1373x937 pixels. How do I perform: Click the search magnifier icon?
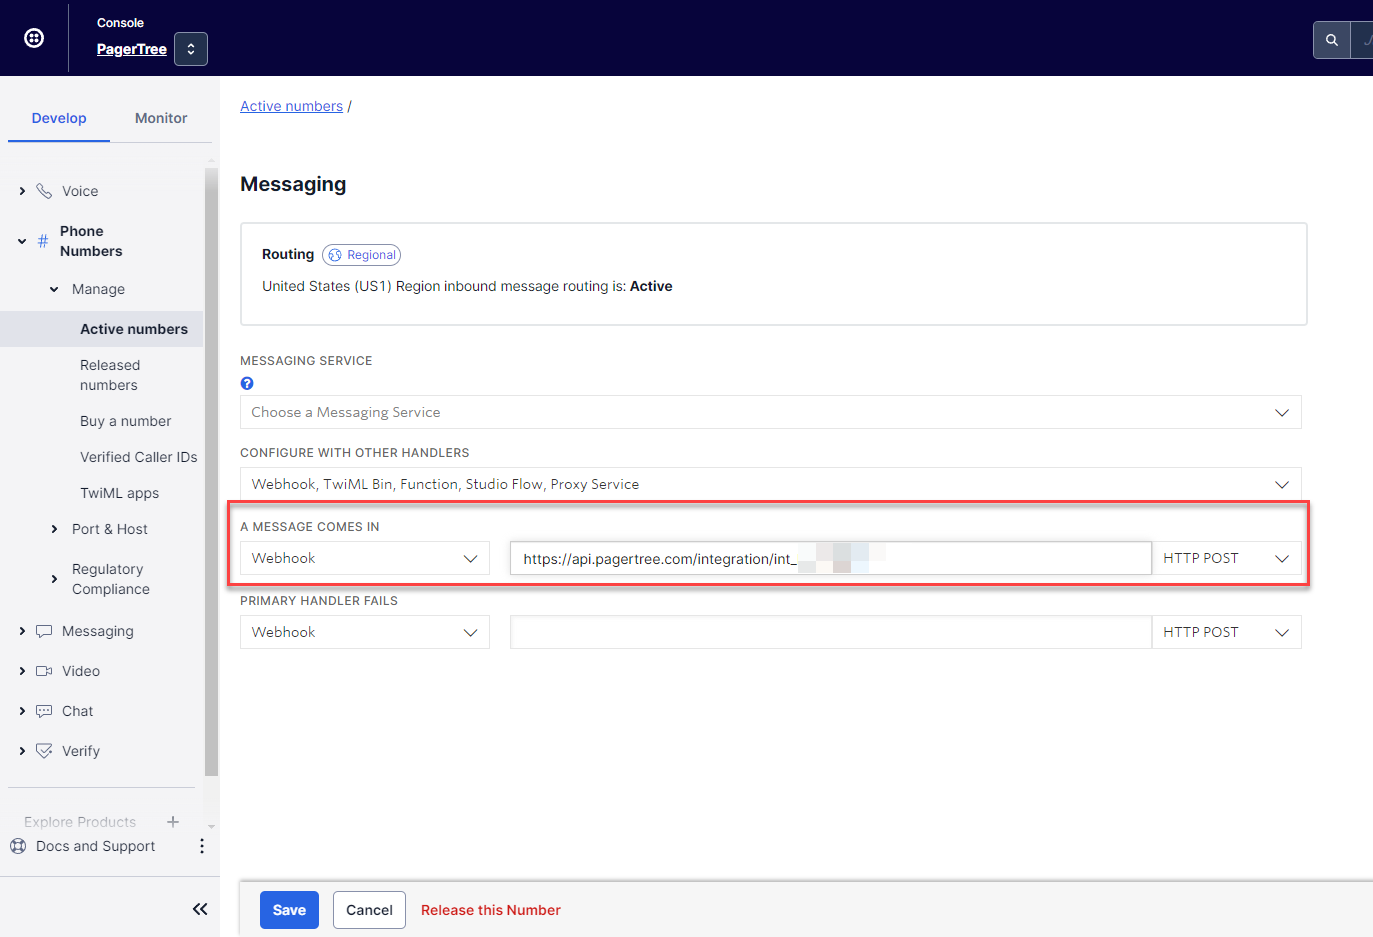(1331, 40)
